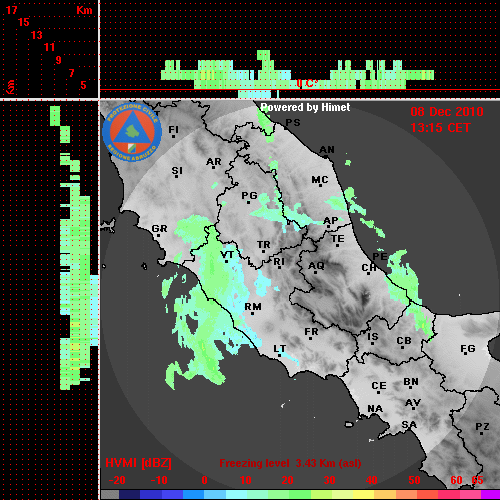
Task: Click the AQ city label
Action: click(316, 266)
